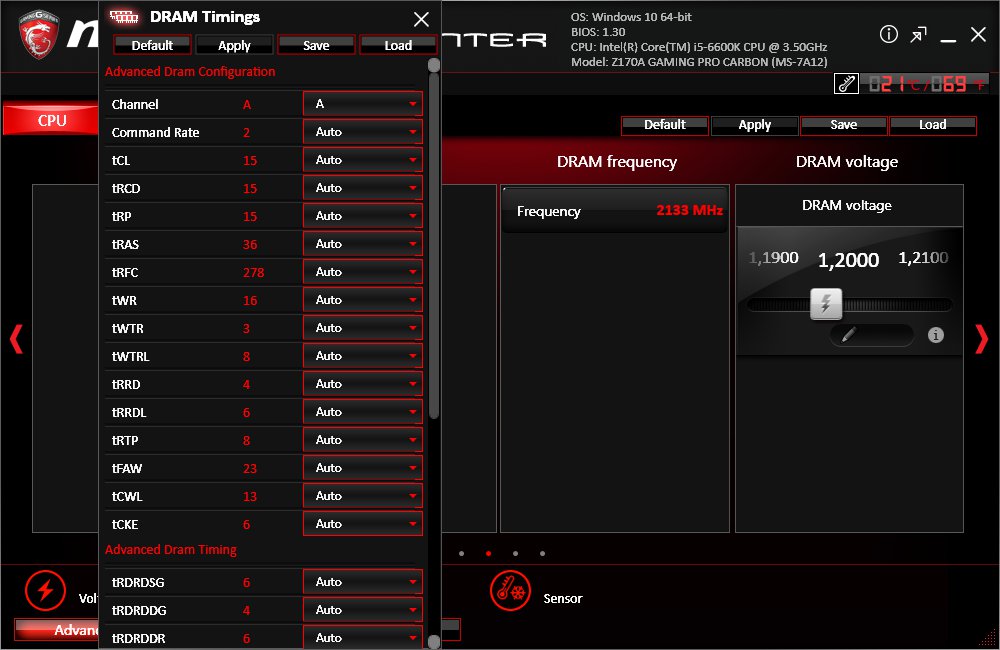The image size is (1000, 650).
Task: Click Default in the DRAM Timings panel
Action: click(x=152, y=45)
